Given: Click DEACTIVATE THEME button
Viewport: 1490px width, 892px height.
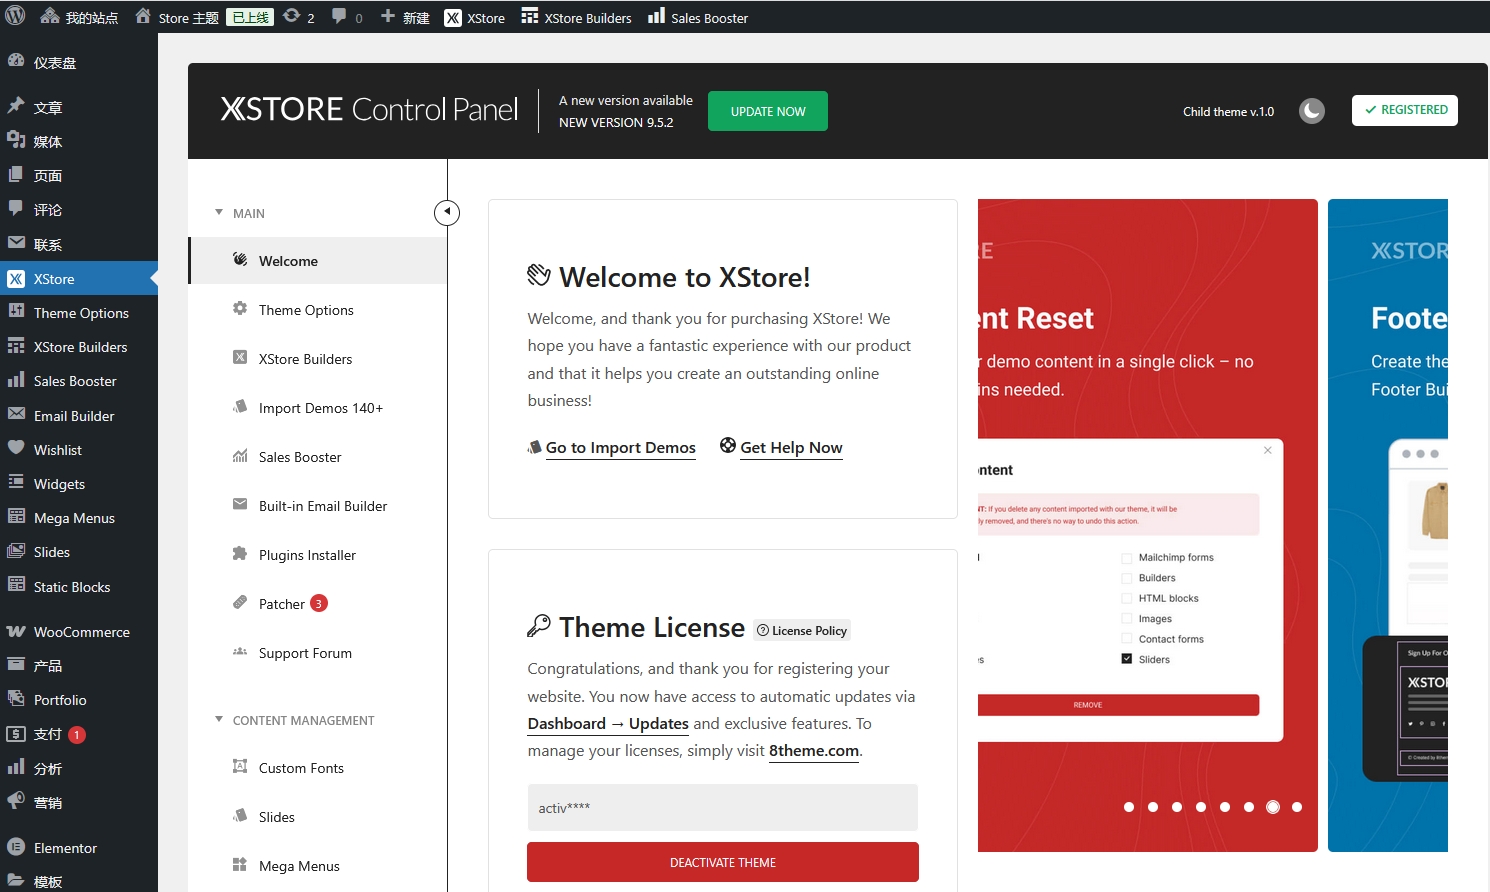Looking at the screenshot, I should (x=723, y=862).
